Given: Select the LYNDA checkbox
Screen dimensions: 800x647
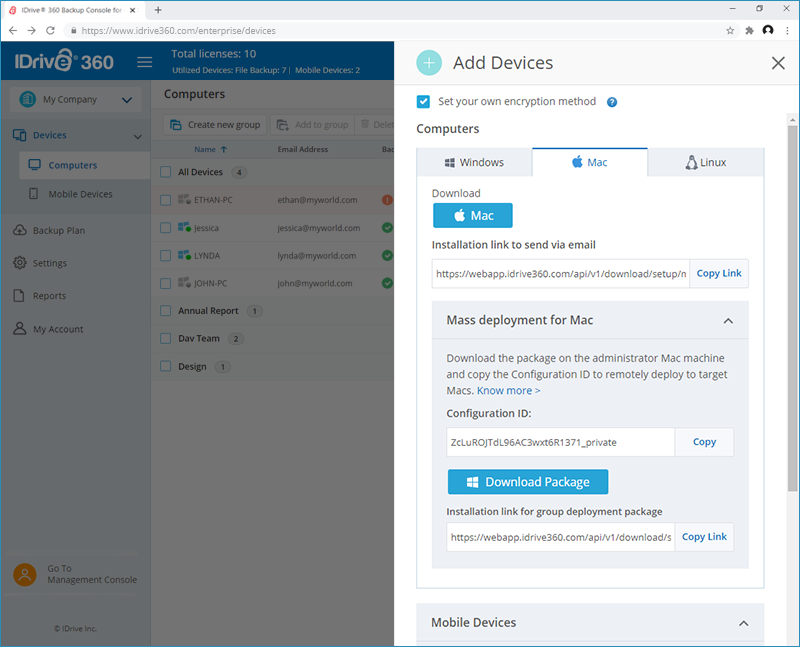Looking at the screenshot, I should (165, 255).
